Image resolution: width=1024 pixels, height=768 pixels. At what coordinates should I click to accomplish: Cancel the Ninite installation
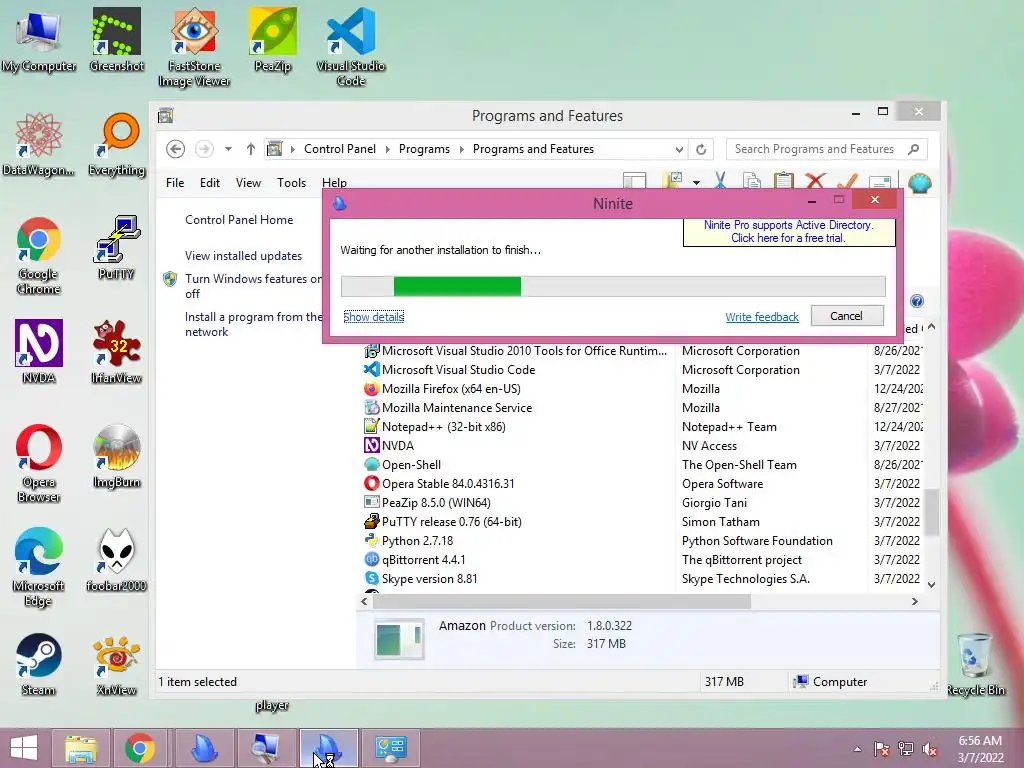coord(847,316)
